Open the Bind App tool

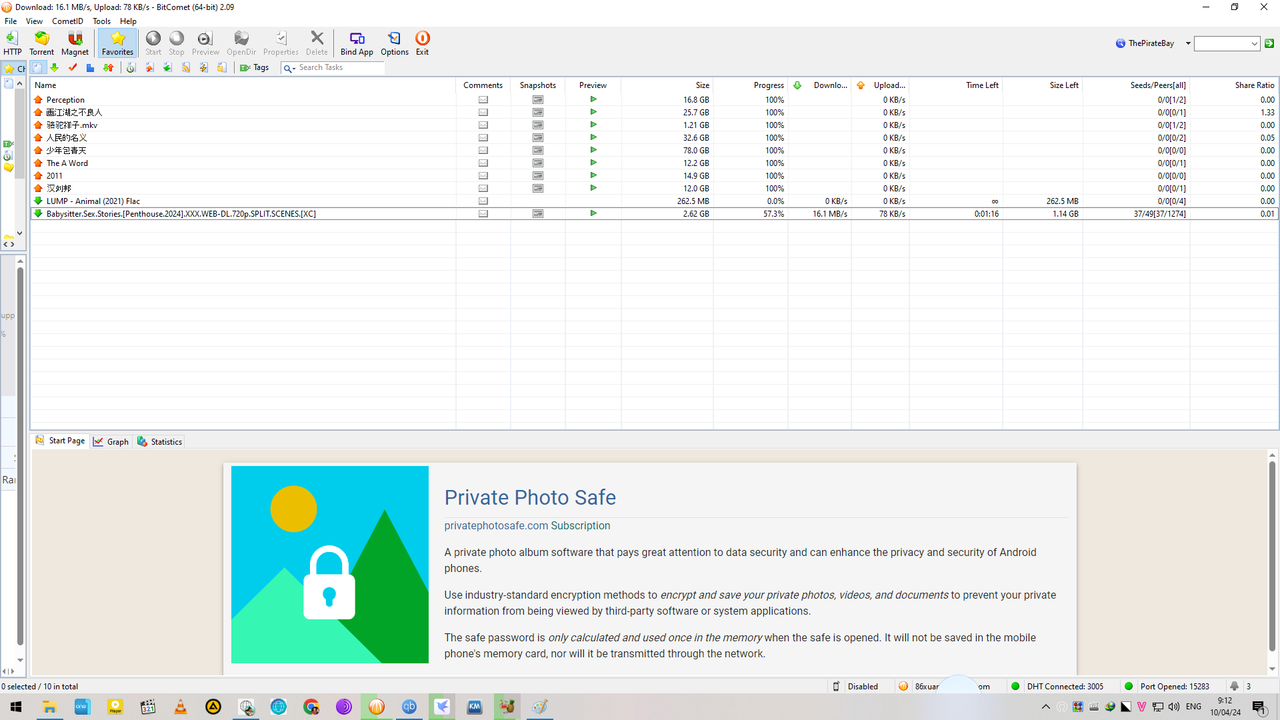click(x=357, y=43)
